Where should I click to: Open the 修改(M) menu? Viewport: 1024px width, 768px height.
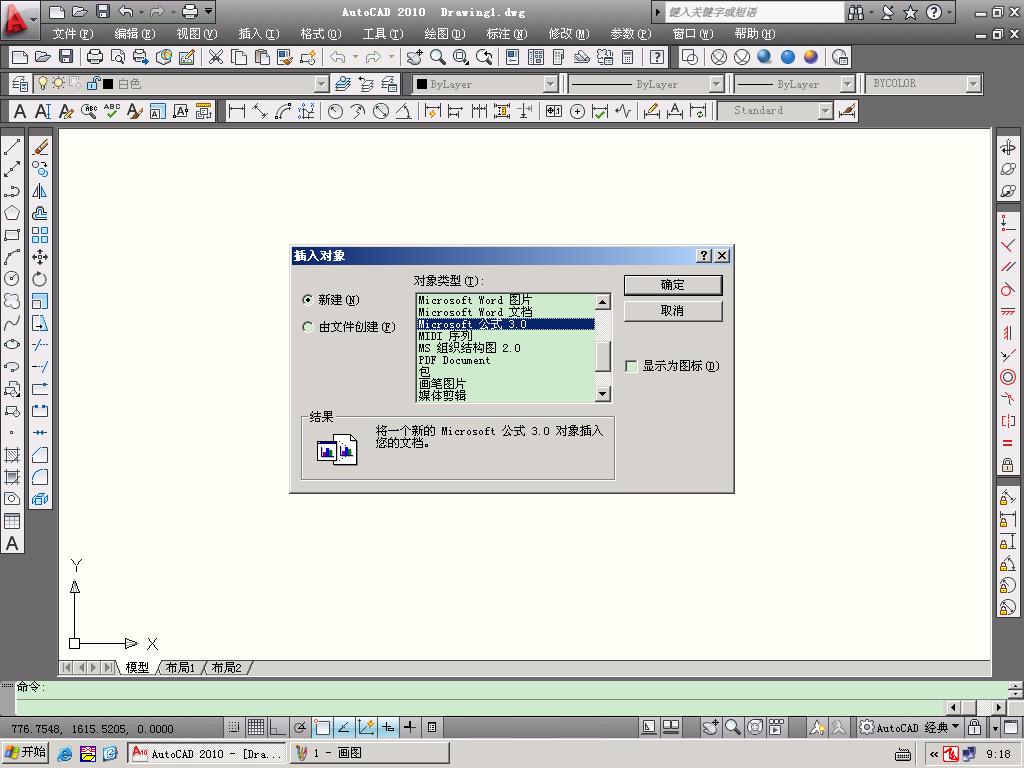569,33
